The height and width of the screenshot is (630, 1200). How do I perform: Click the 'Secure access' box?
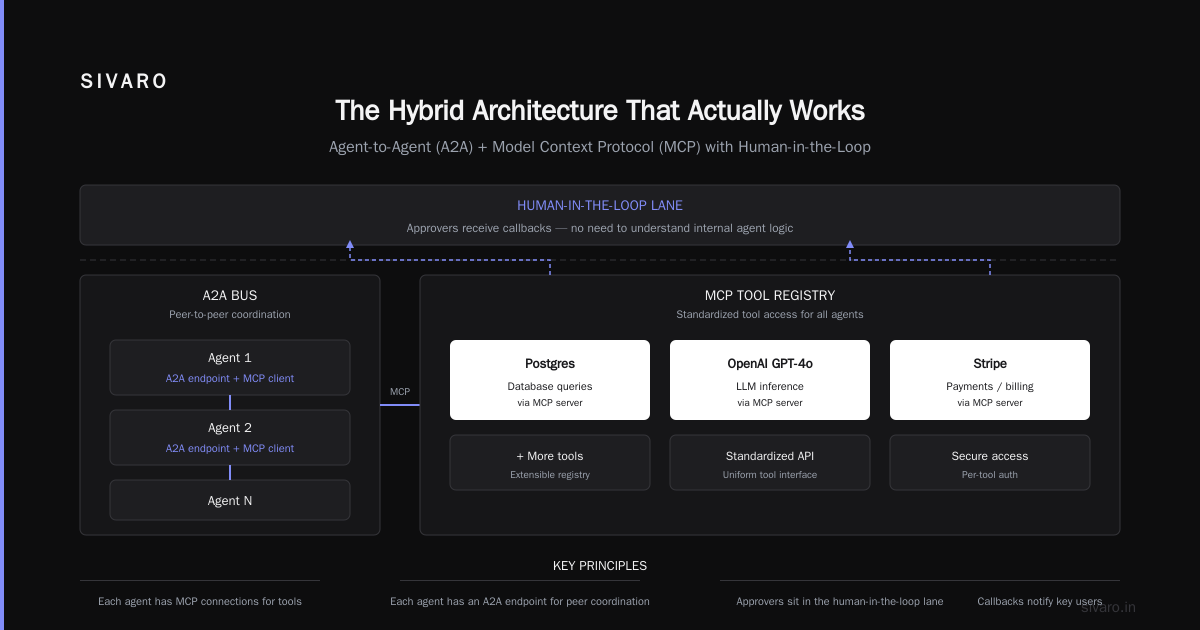[x=990, y=462]
